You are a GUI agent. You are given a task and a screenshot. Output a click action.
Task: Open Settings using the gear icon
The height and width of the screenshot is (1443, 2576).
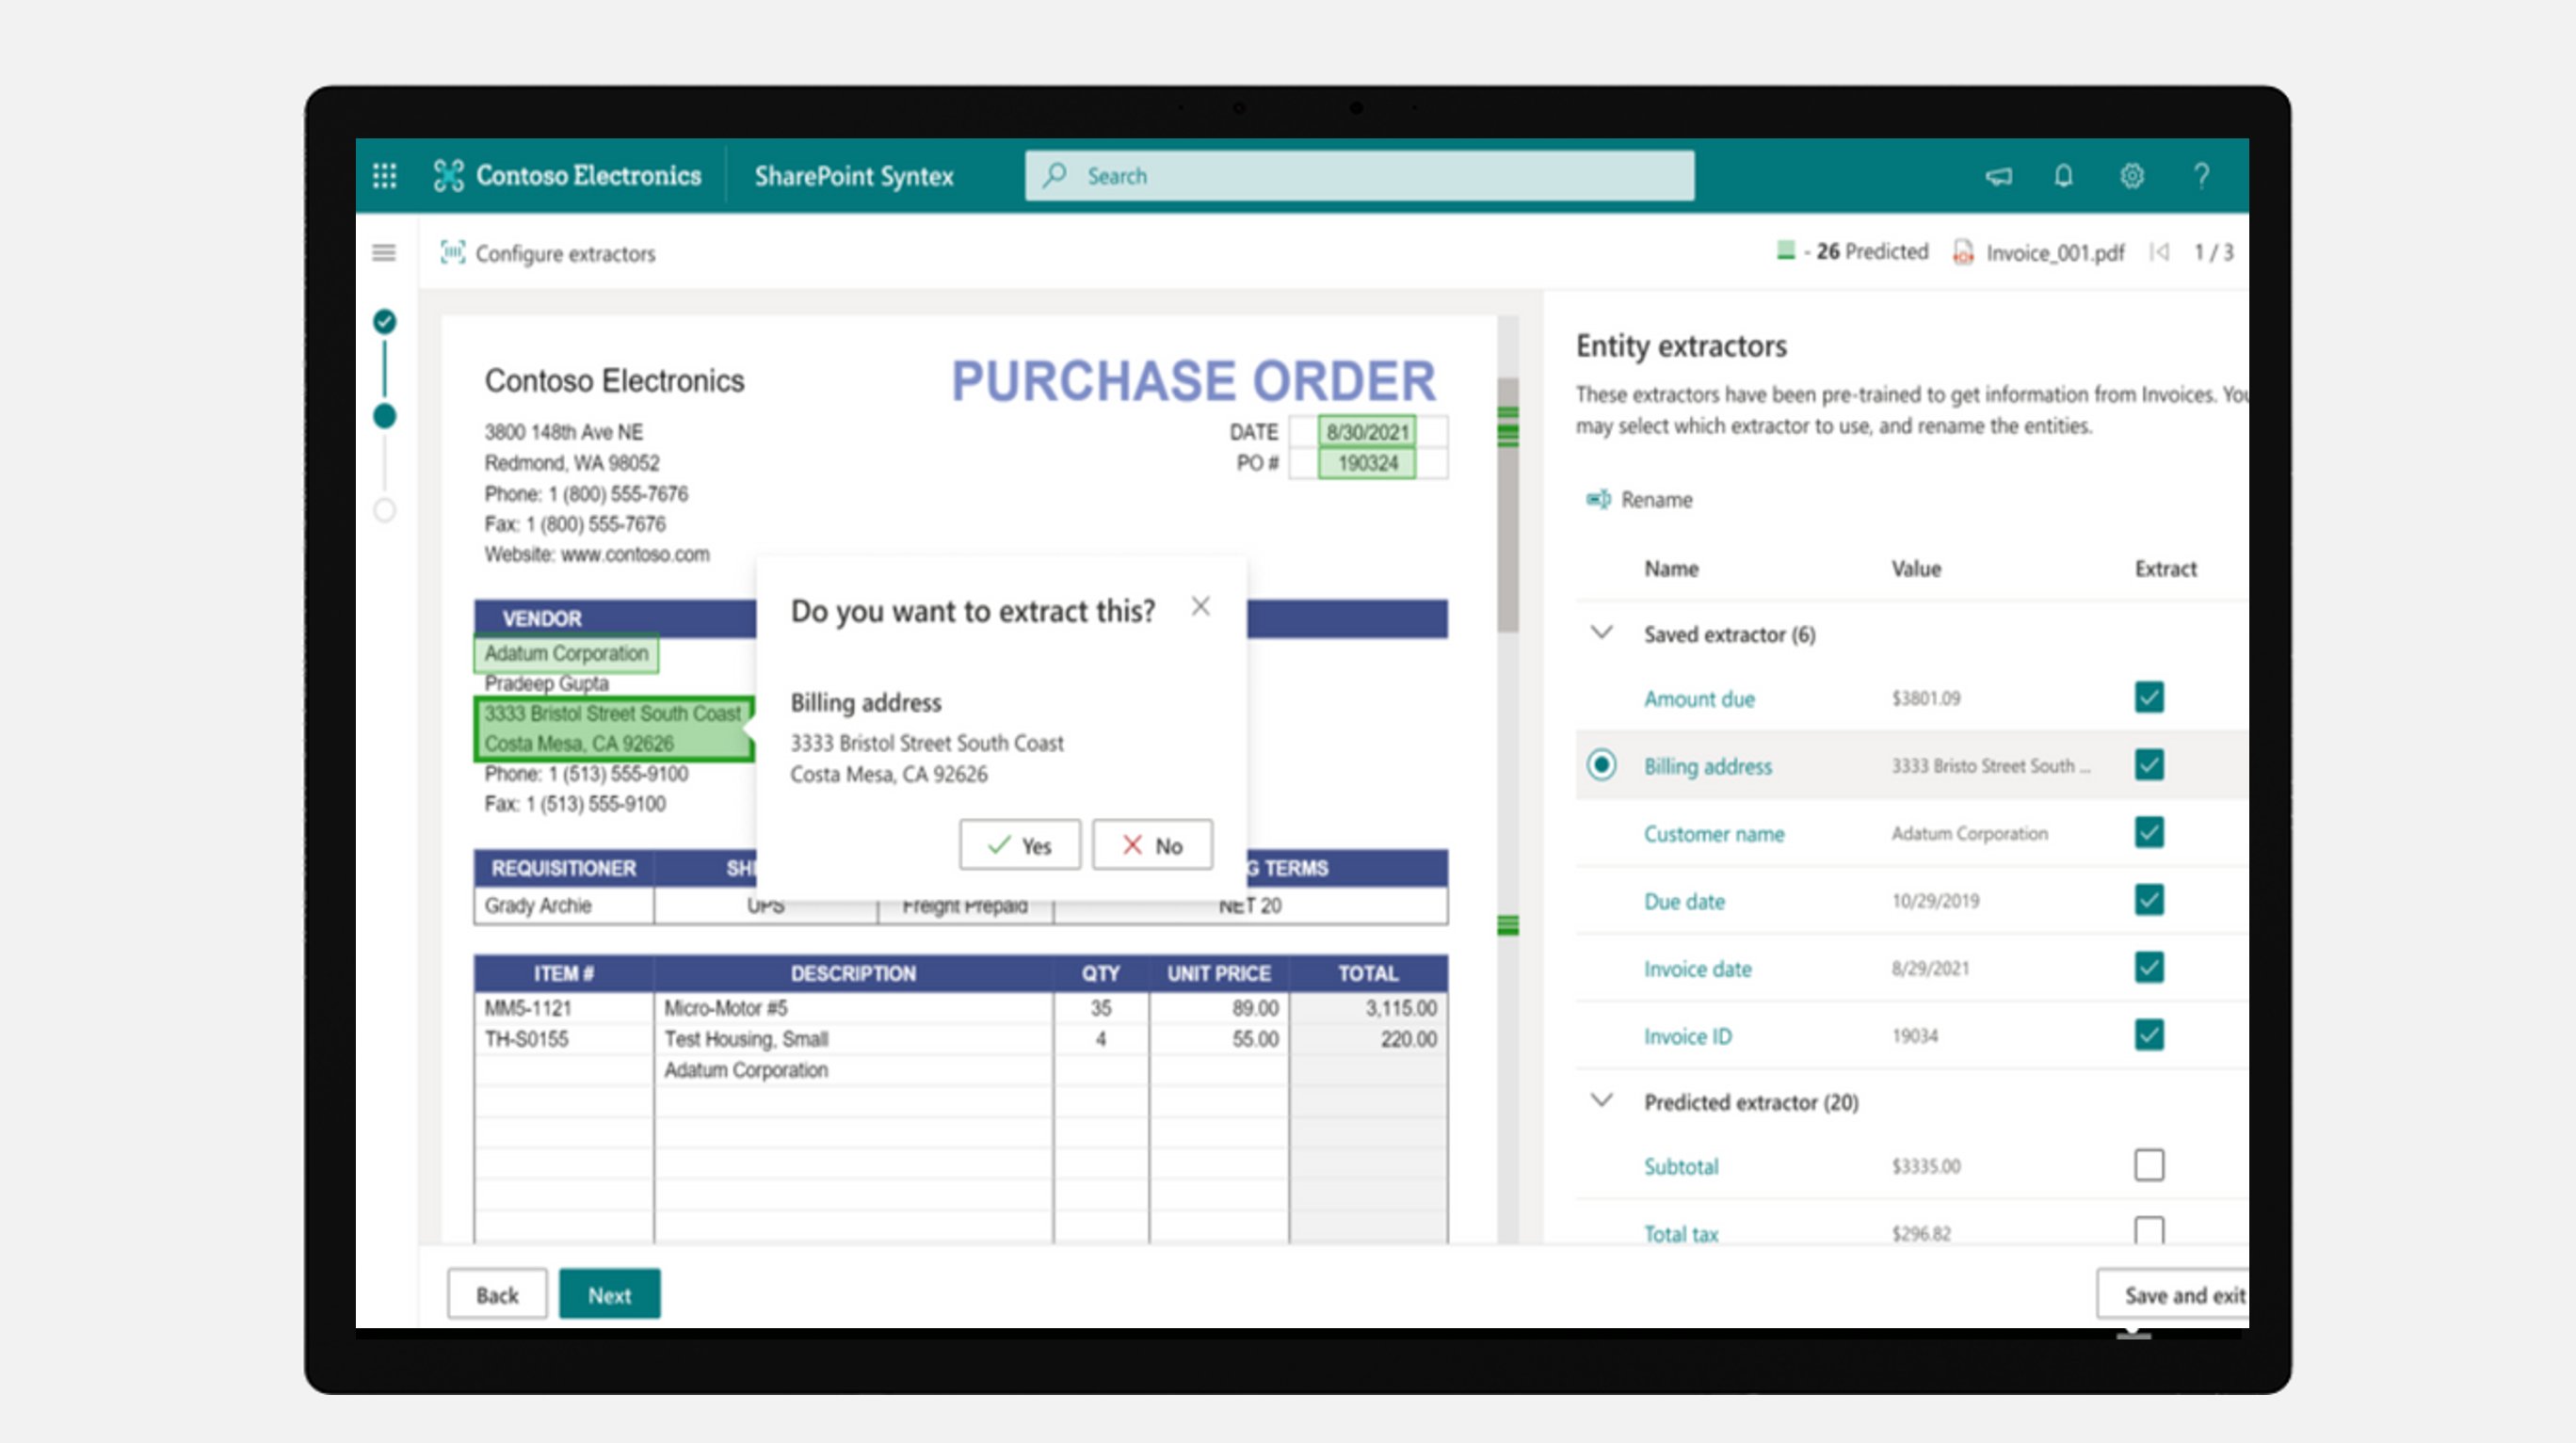click(2132, 176)
